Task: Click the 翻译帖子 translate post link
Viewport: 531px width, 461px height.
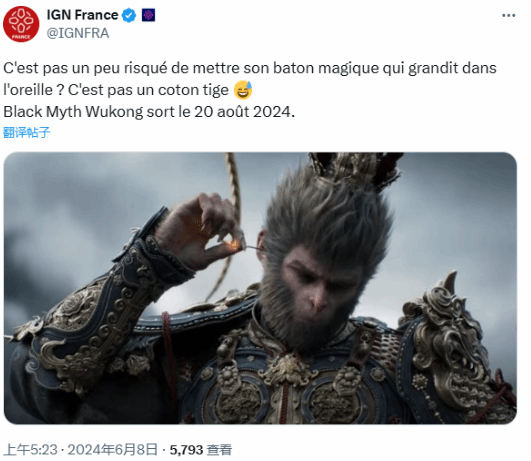Action: pos(27,132)
